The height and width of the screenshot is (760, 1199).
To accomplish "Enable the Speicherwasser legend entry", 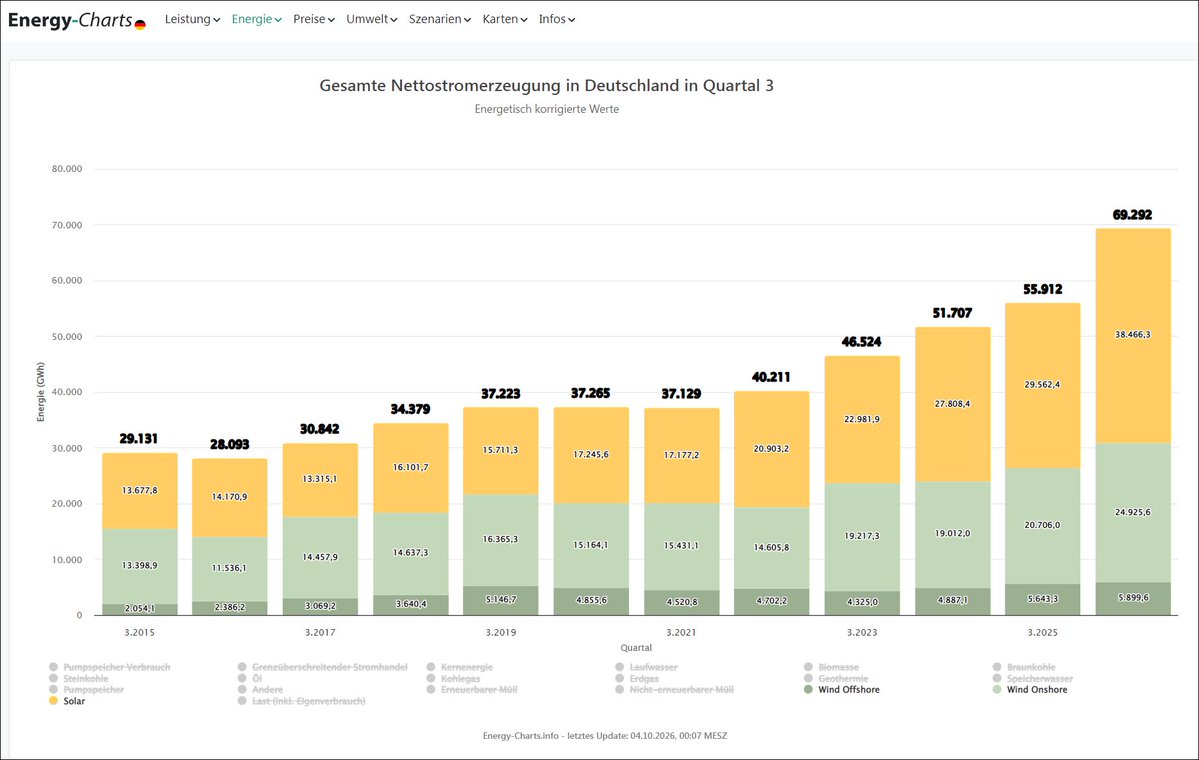I will point(1033,679).
